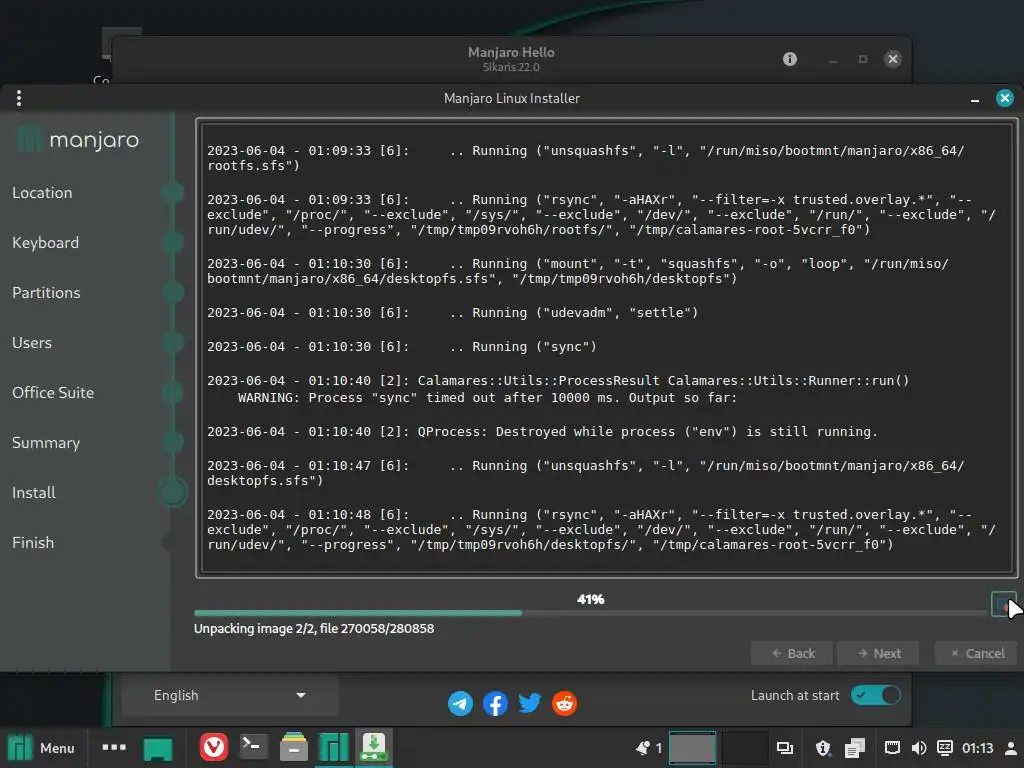The height and width of the screenshot is (768, 1024).
Task: Open the security shield tray icon
Action: point(824,748)
